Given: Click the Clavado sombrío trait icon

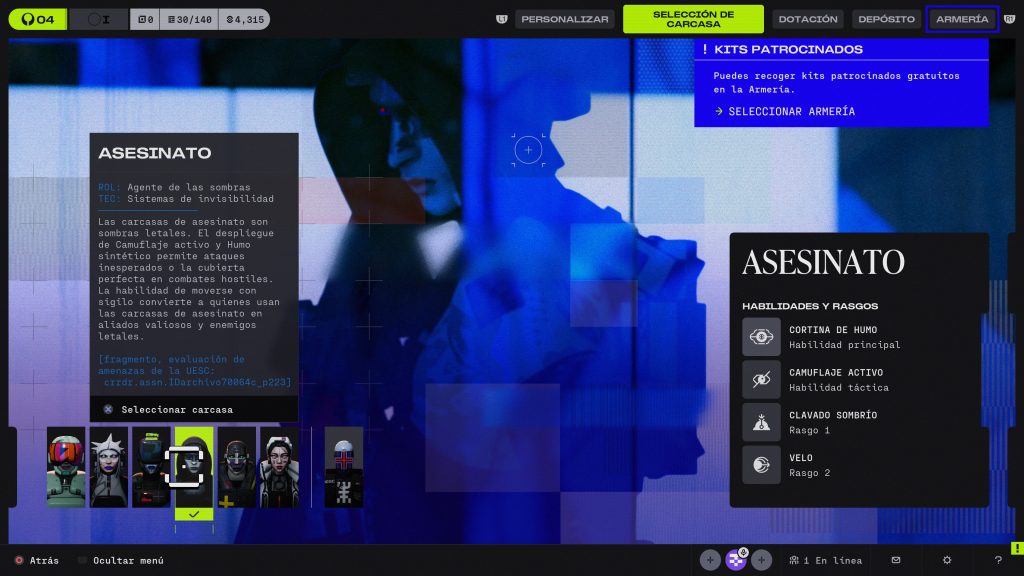Looking at the screenshot, I should point(761,422).
